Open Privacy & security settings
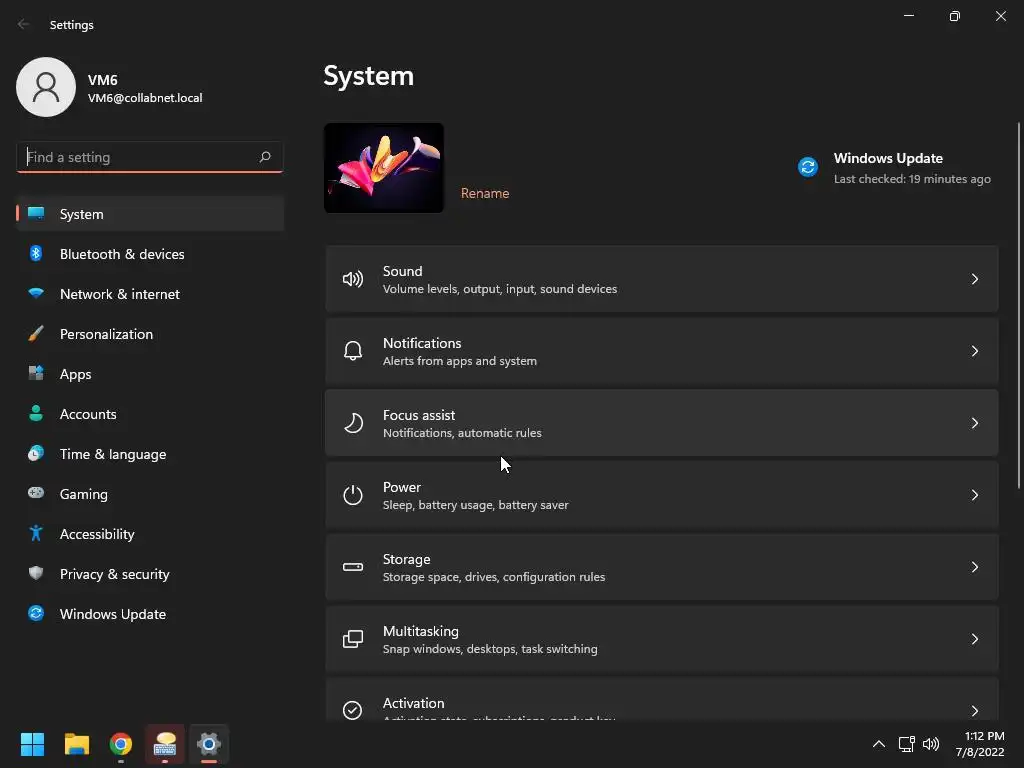This screenshot has width=1024, height=768. pos(150,573)
